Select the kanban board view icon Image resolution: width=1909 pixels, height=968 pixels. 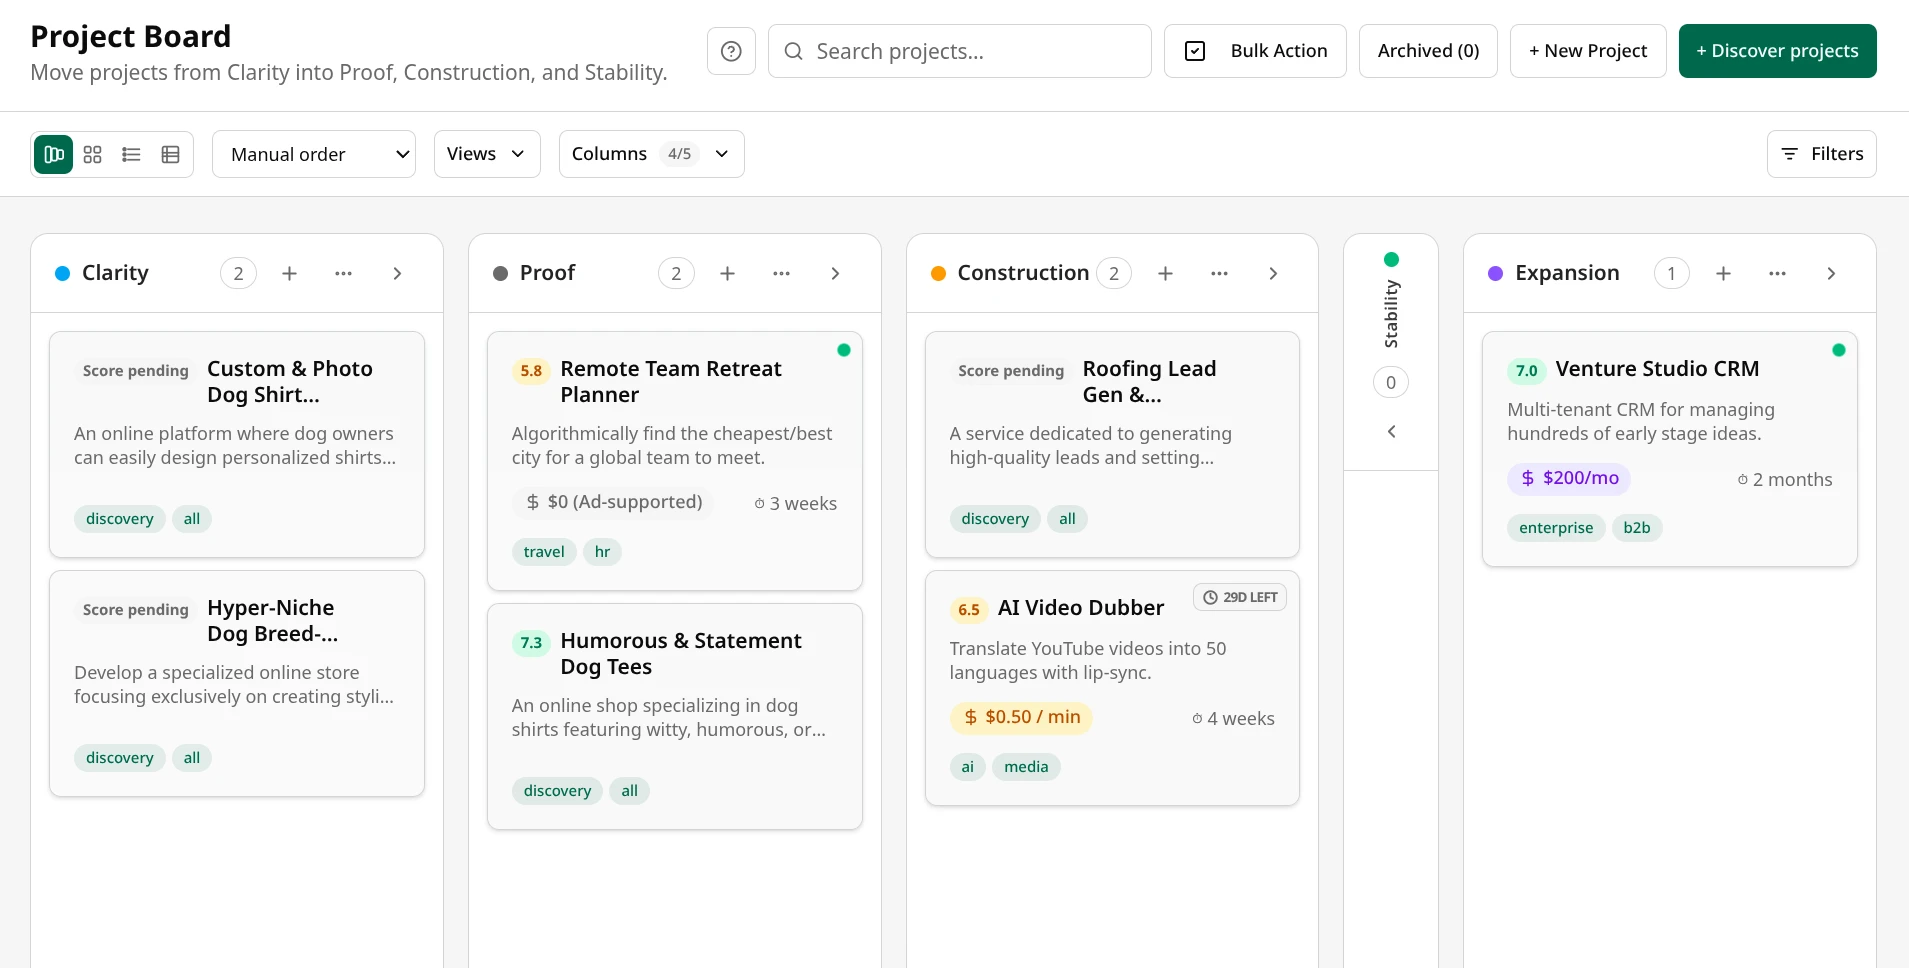[53, 154]
